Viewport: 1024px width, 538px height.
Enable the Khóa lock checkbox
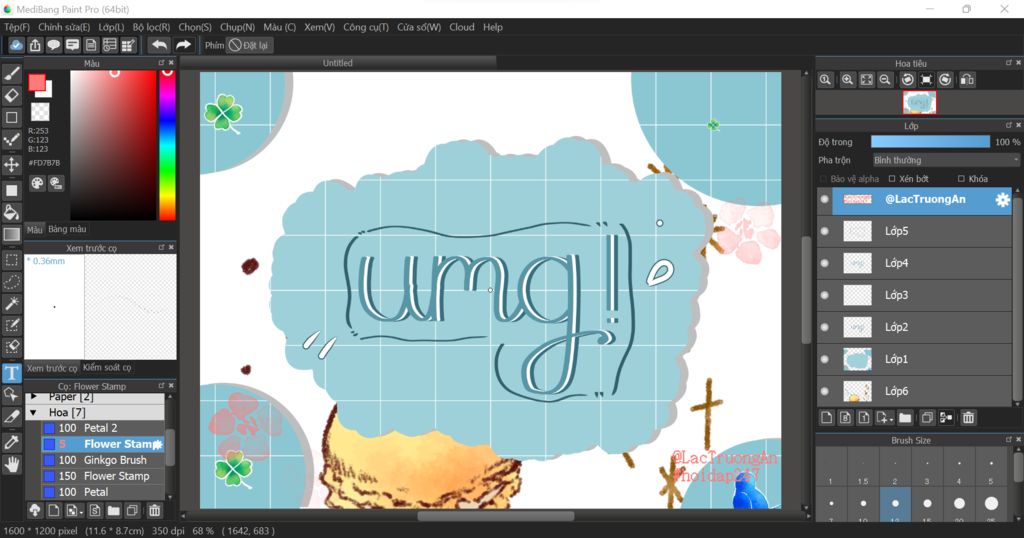961,179
